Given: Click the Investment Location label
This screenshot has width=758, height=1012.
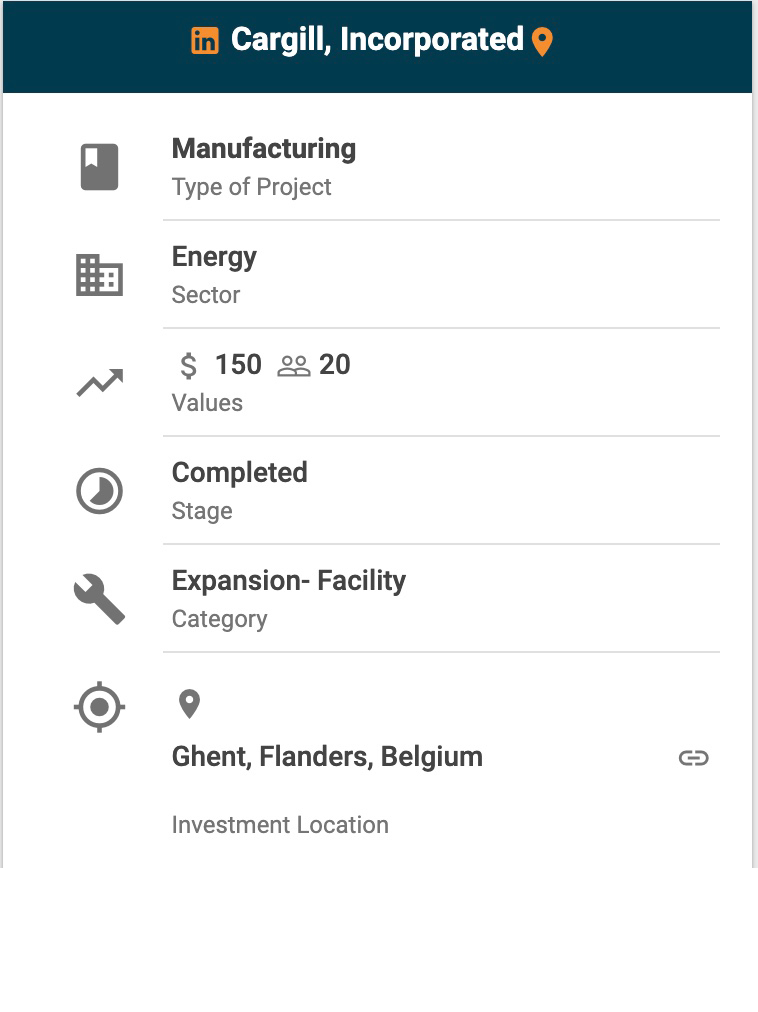Looking at the screenshot, I should pyautogui.click(x=280, y=825).
